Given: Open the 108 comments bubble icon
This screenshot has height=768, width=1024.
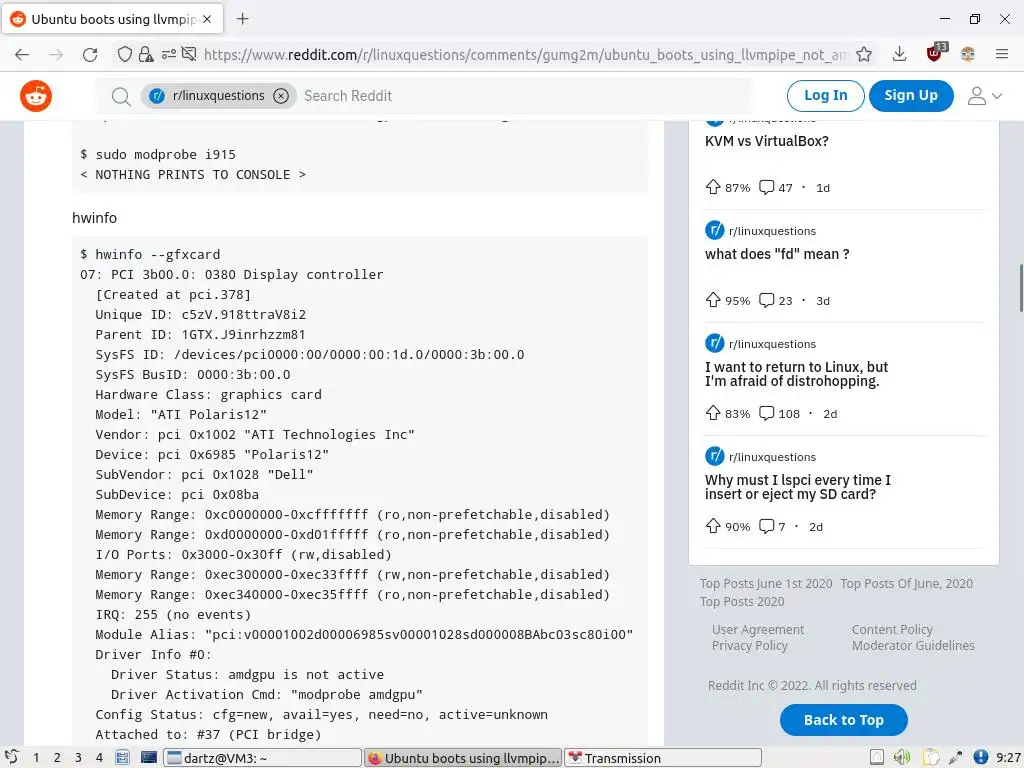Looking at the screenshot, I should 766,413.
